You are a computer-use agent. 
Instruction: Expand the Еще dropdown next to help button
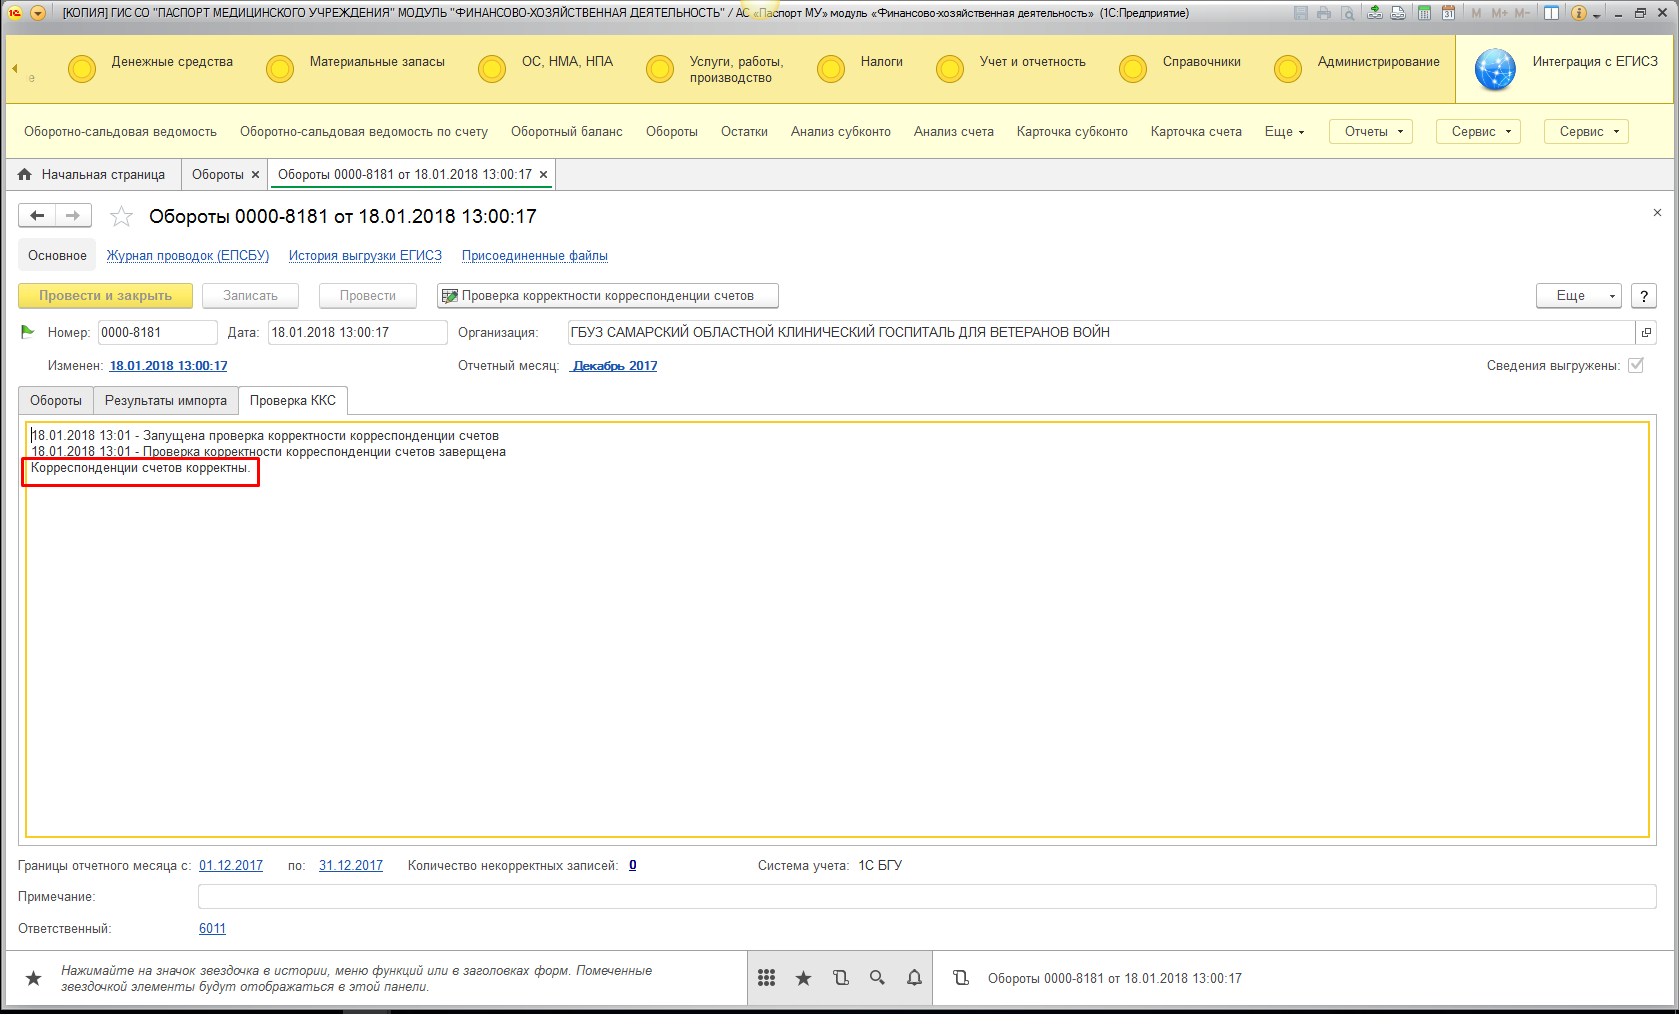point(1578,296)
